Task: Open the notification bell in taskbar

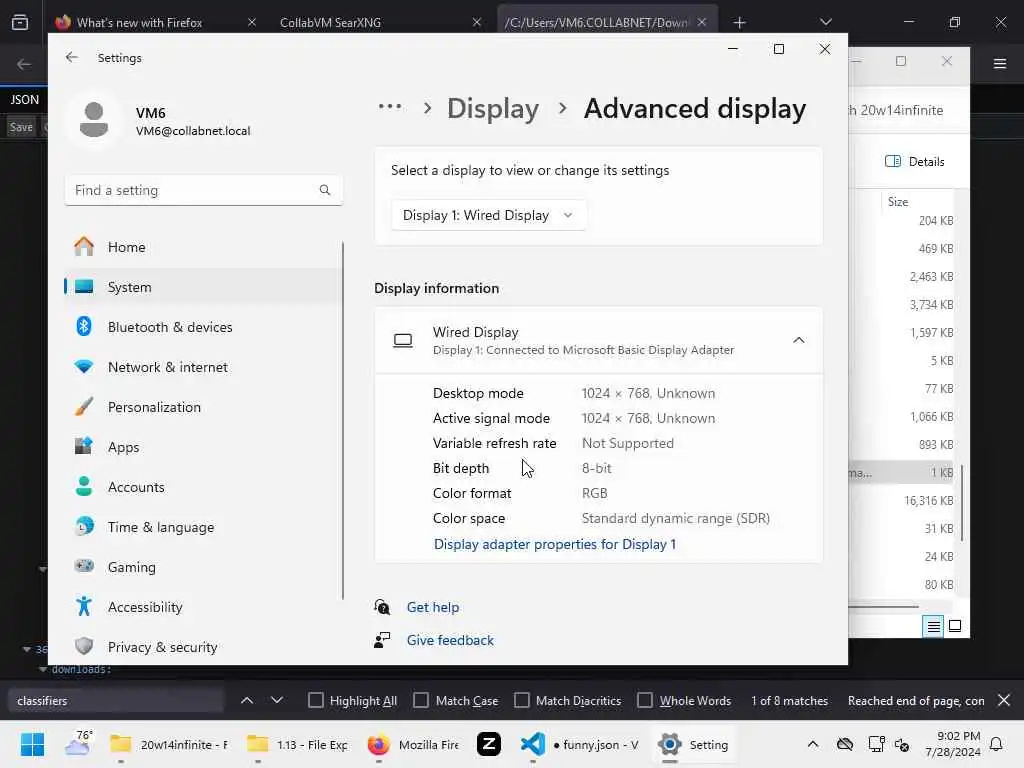Action: point(997,744)
